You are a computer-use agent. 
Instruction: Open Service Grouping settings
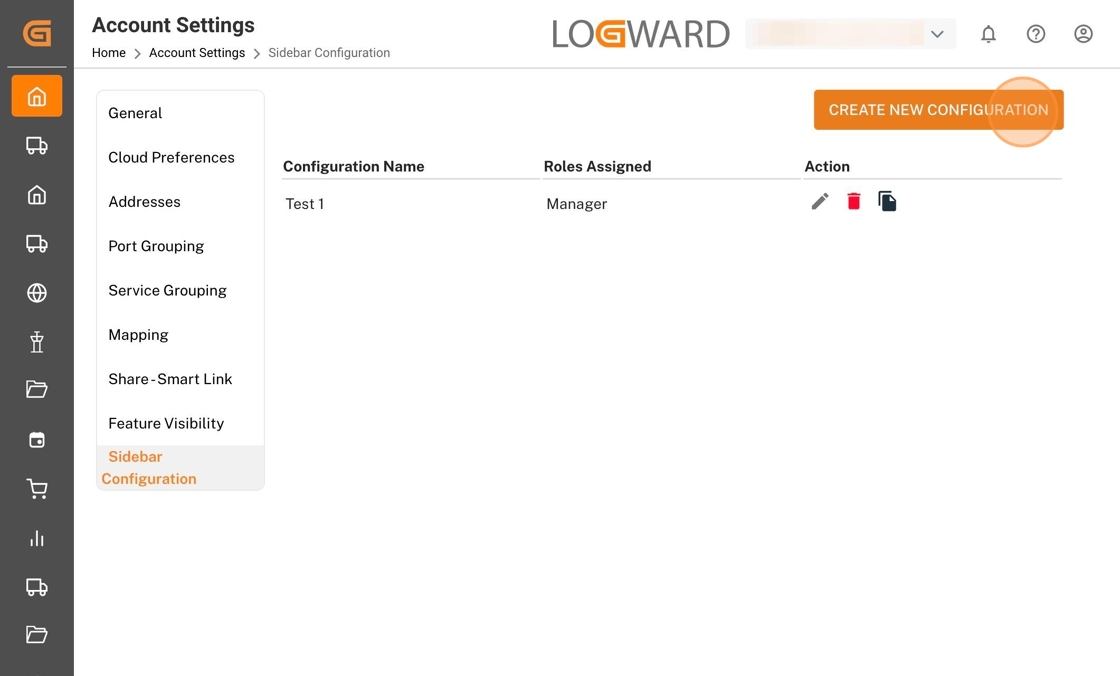[x=180, y=290]
